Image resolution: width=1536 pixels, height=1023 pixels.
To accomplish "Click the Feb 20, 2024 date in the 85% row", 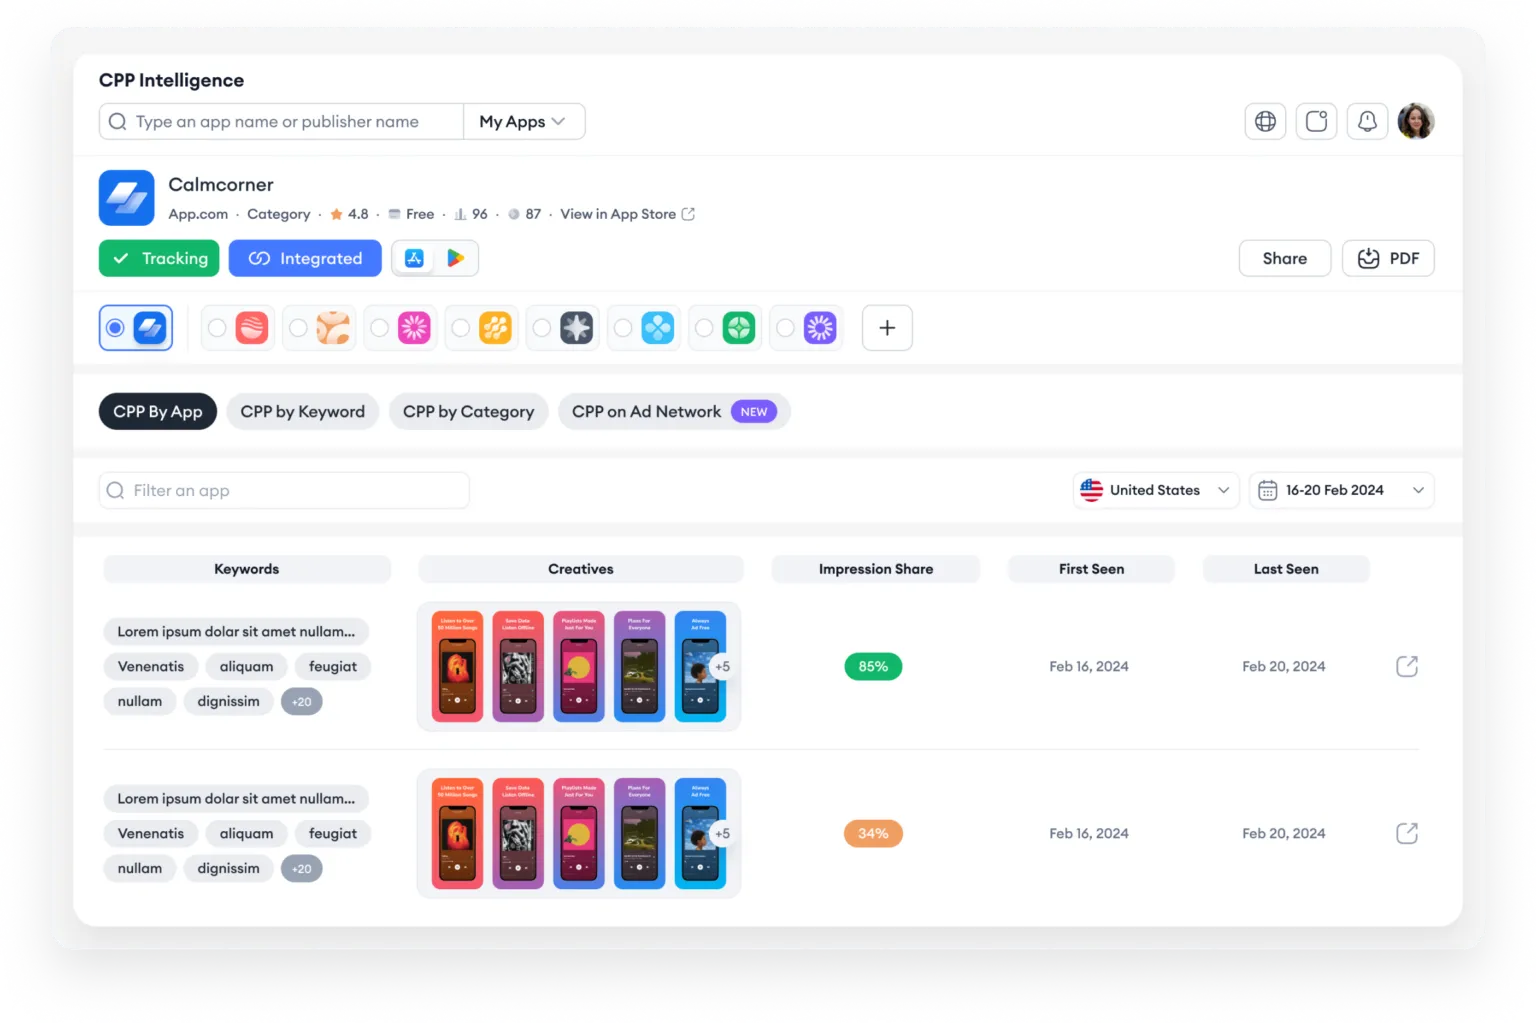I will point(1284,666).
